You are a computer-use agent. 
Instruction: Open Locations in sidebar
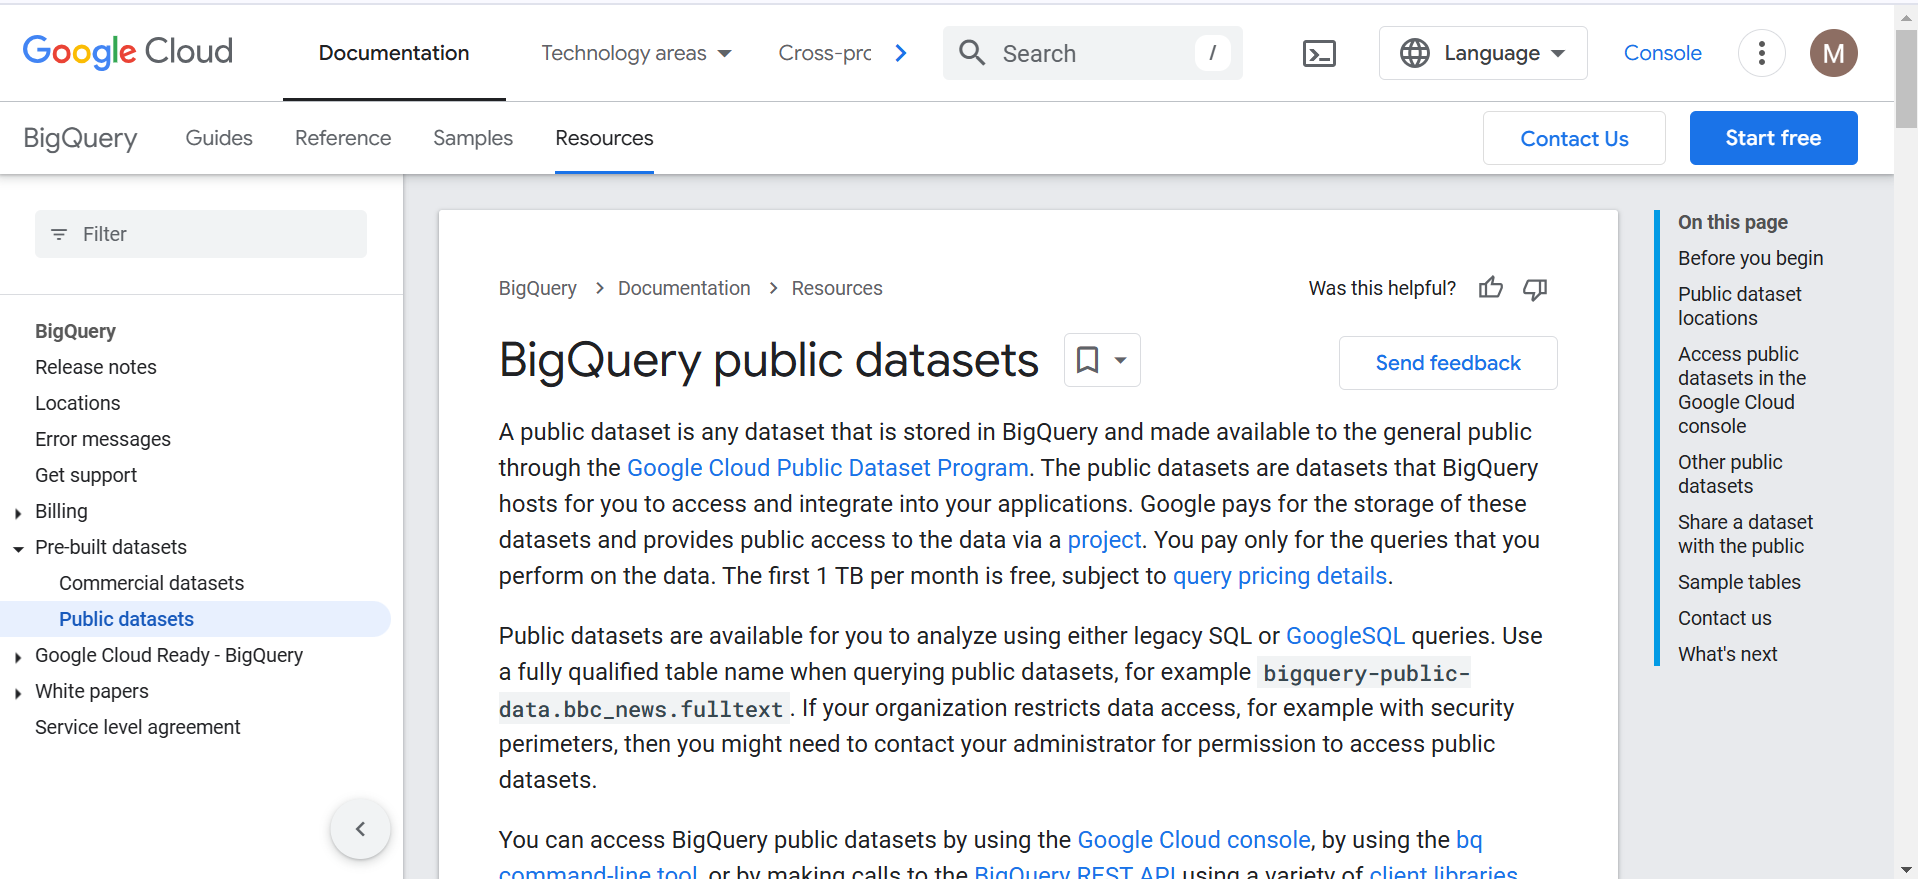78,403
